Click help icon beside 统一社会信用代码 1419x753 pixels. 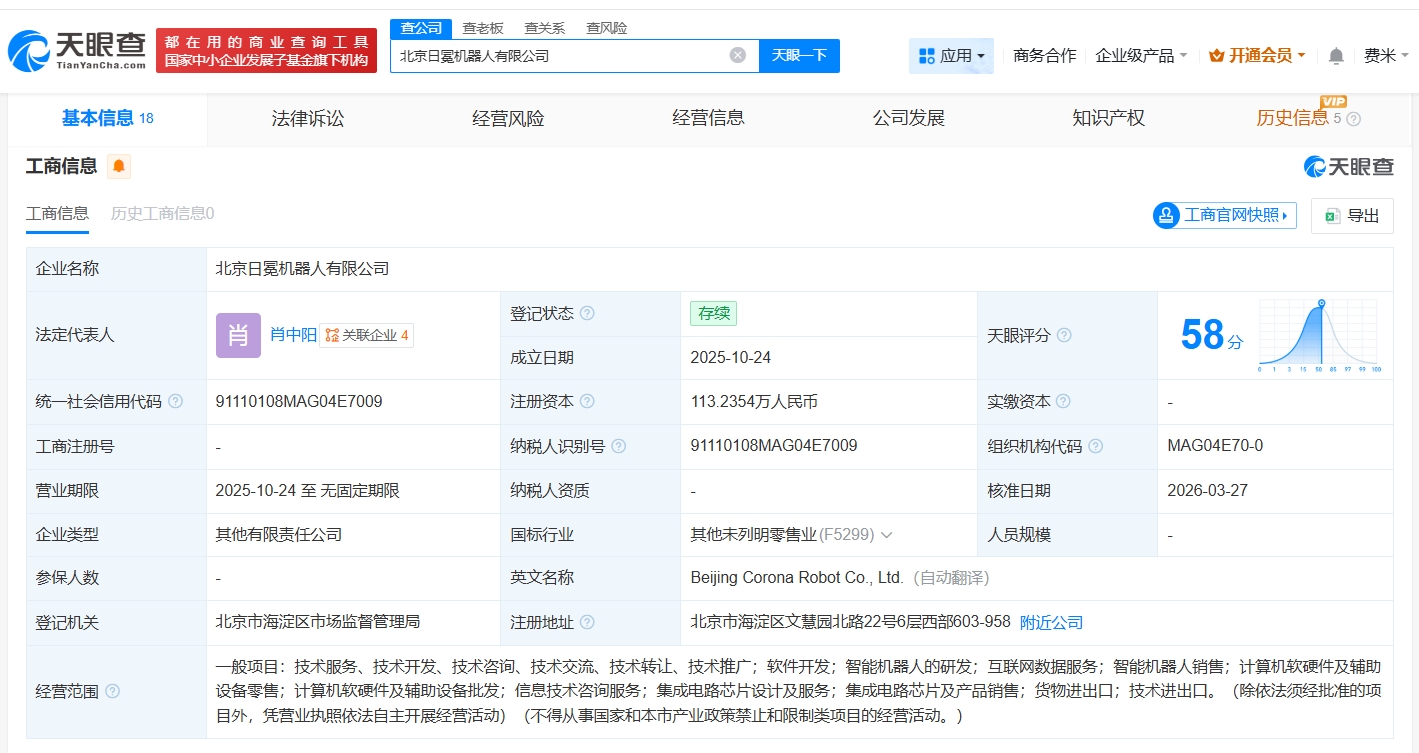point(176,402)
